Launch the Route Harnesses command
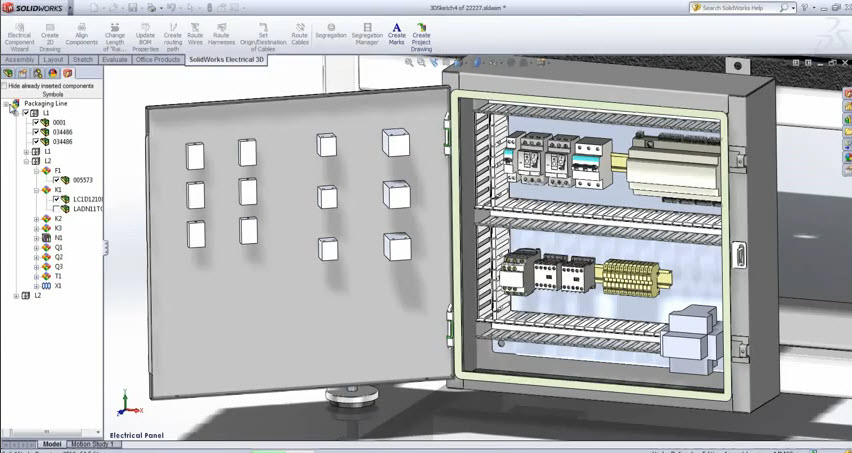852x453 pixels. click(221, 36)
